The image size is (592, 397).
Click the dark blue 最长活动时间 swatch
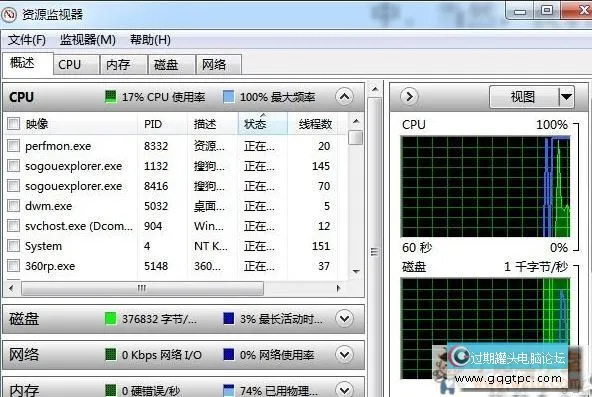pyautogui.click(x=228, y=319)
